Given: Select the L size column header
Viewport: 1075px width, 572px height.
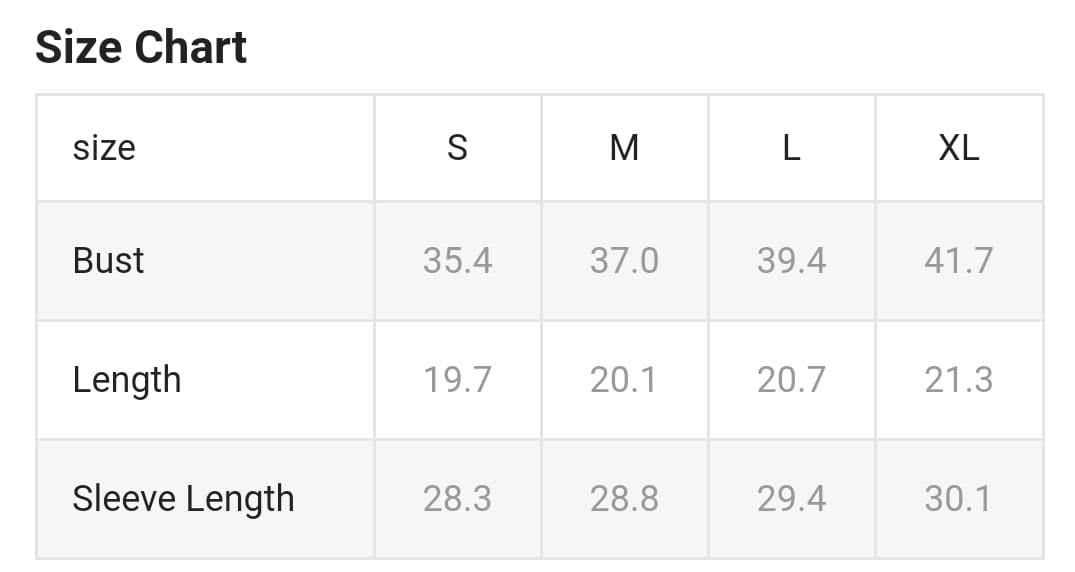Looking at the screenshot, I should pos(791,148).
